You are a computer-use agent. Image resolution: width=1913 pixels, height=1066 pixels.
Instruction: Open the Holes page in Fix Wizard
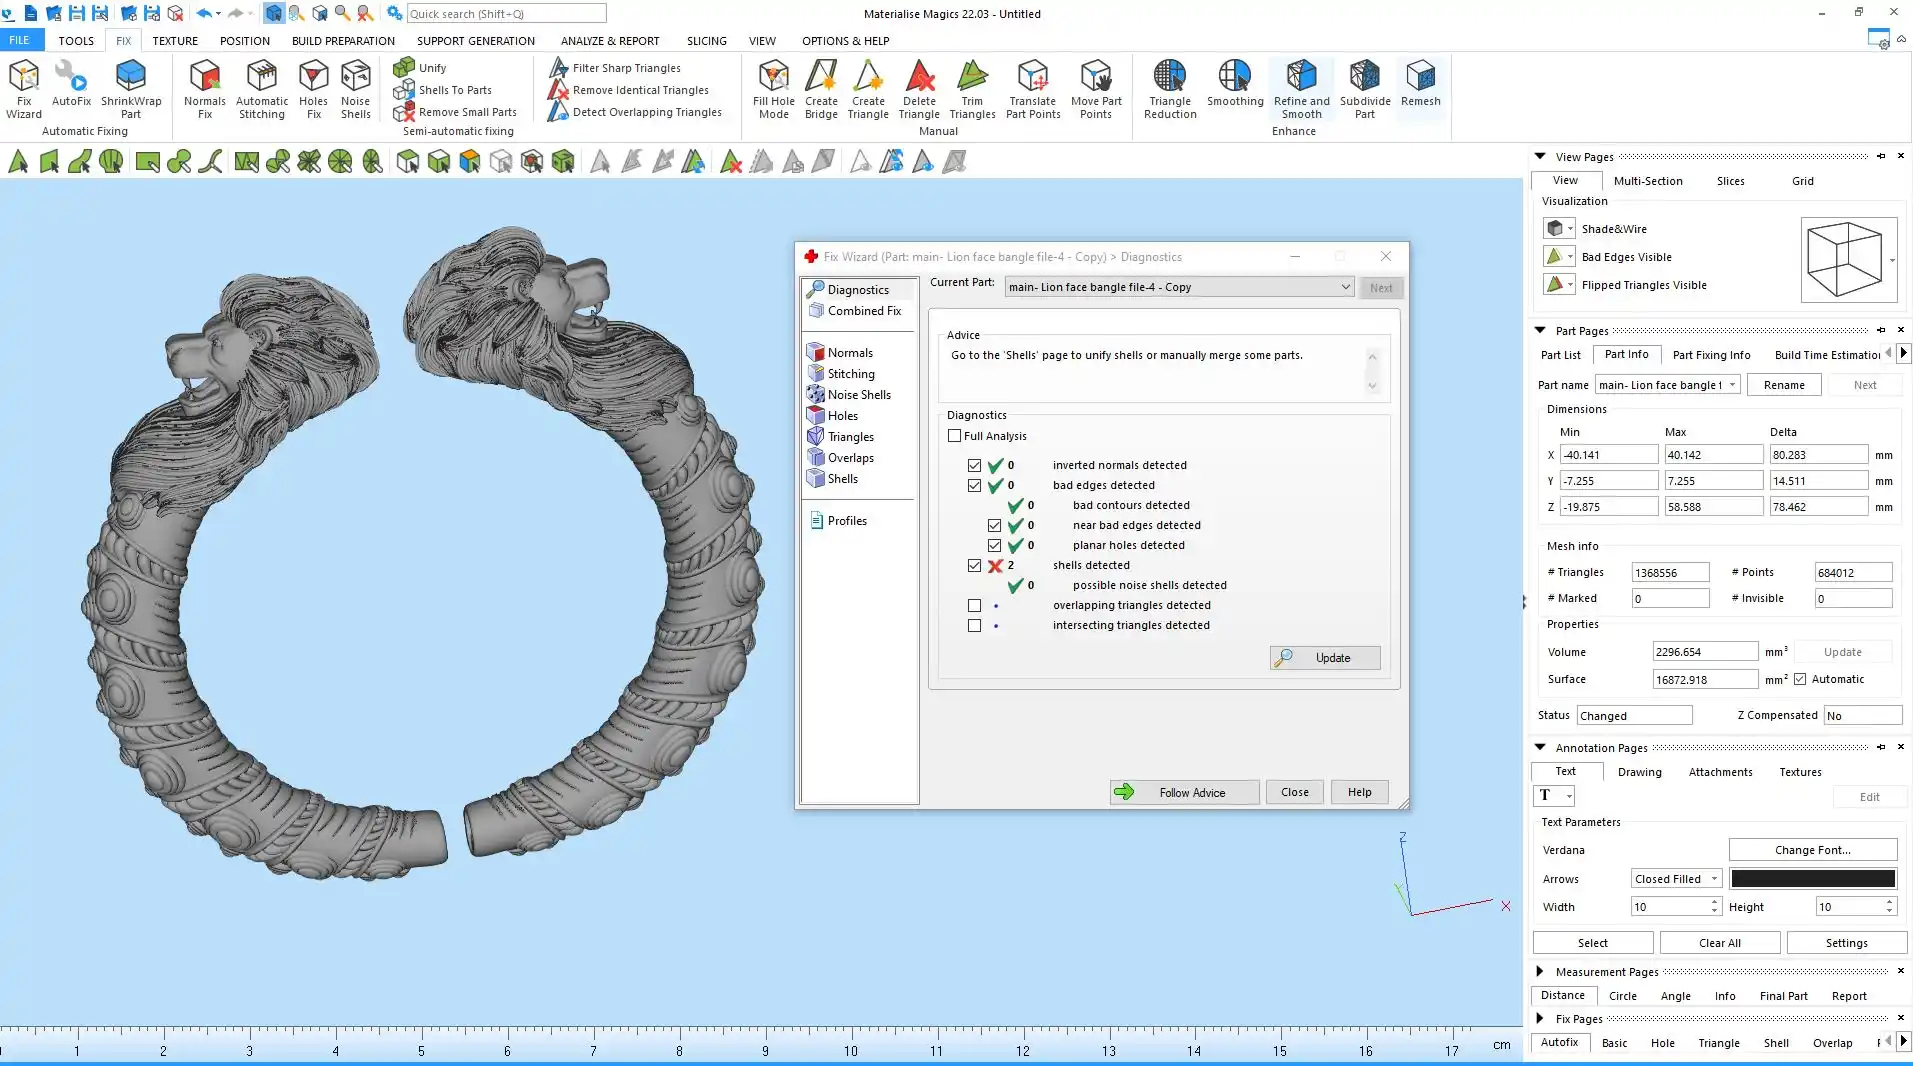pyautogui.click(x=842, y=416)
